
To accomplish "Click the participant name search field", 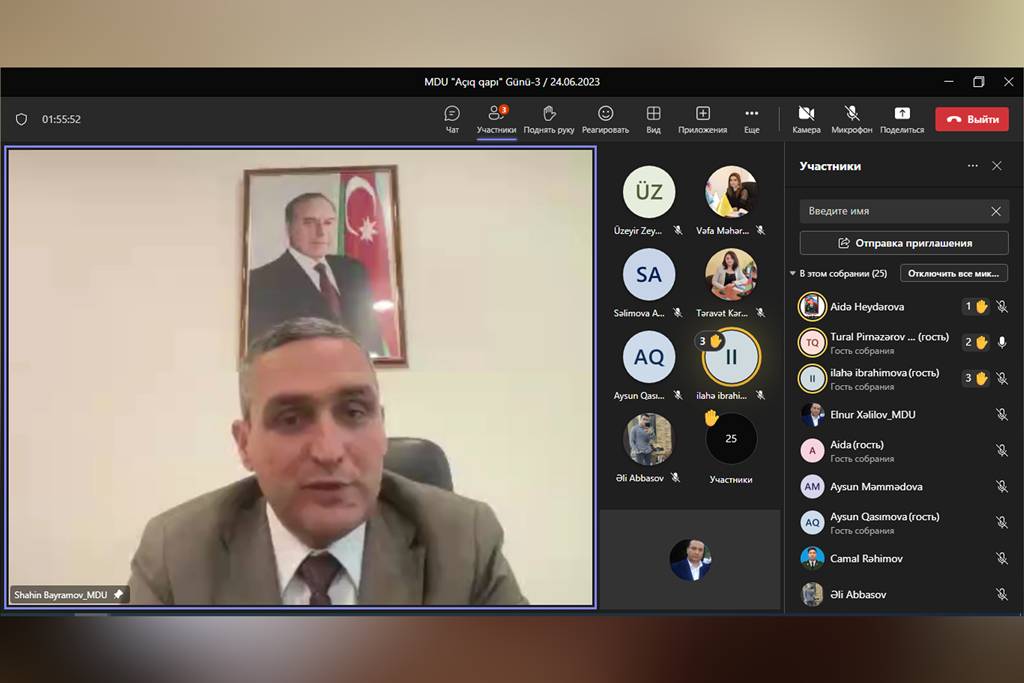I will click(890, 211).
